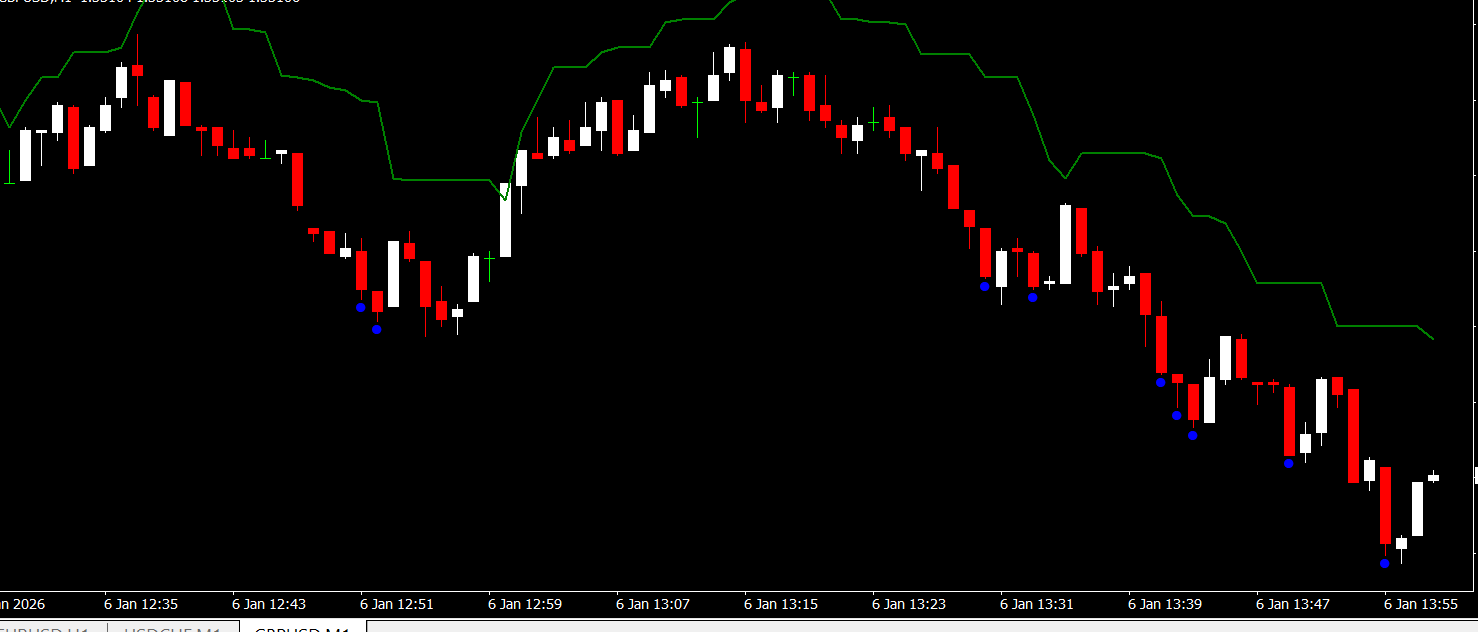The image size is (1478, 632).
Task: Click the Jan 2026 date label on time axis
Action: pyautogui.click(x=22, y=604)
